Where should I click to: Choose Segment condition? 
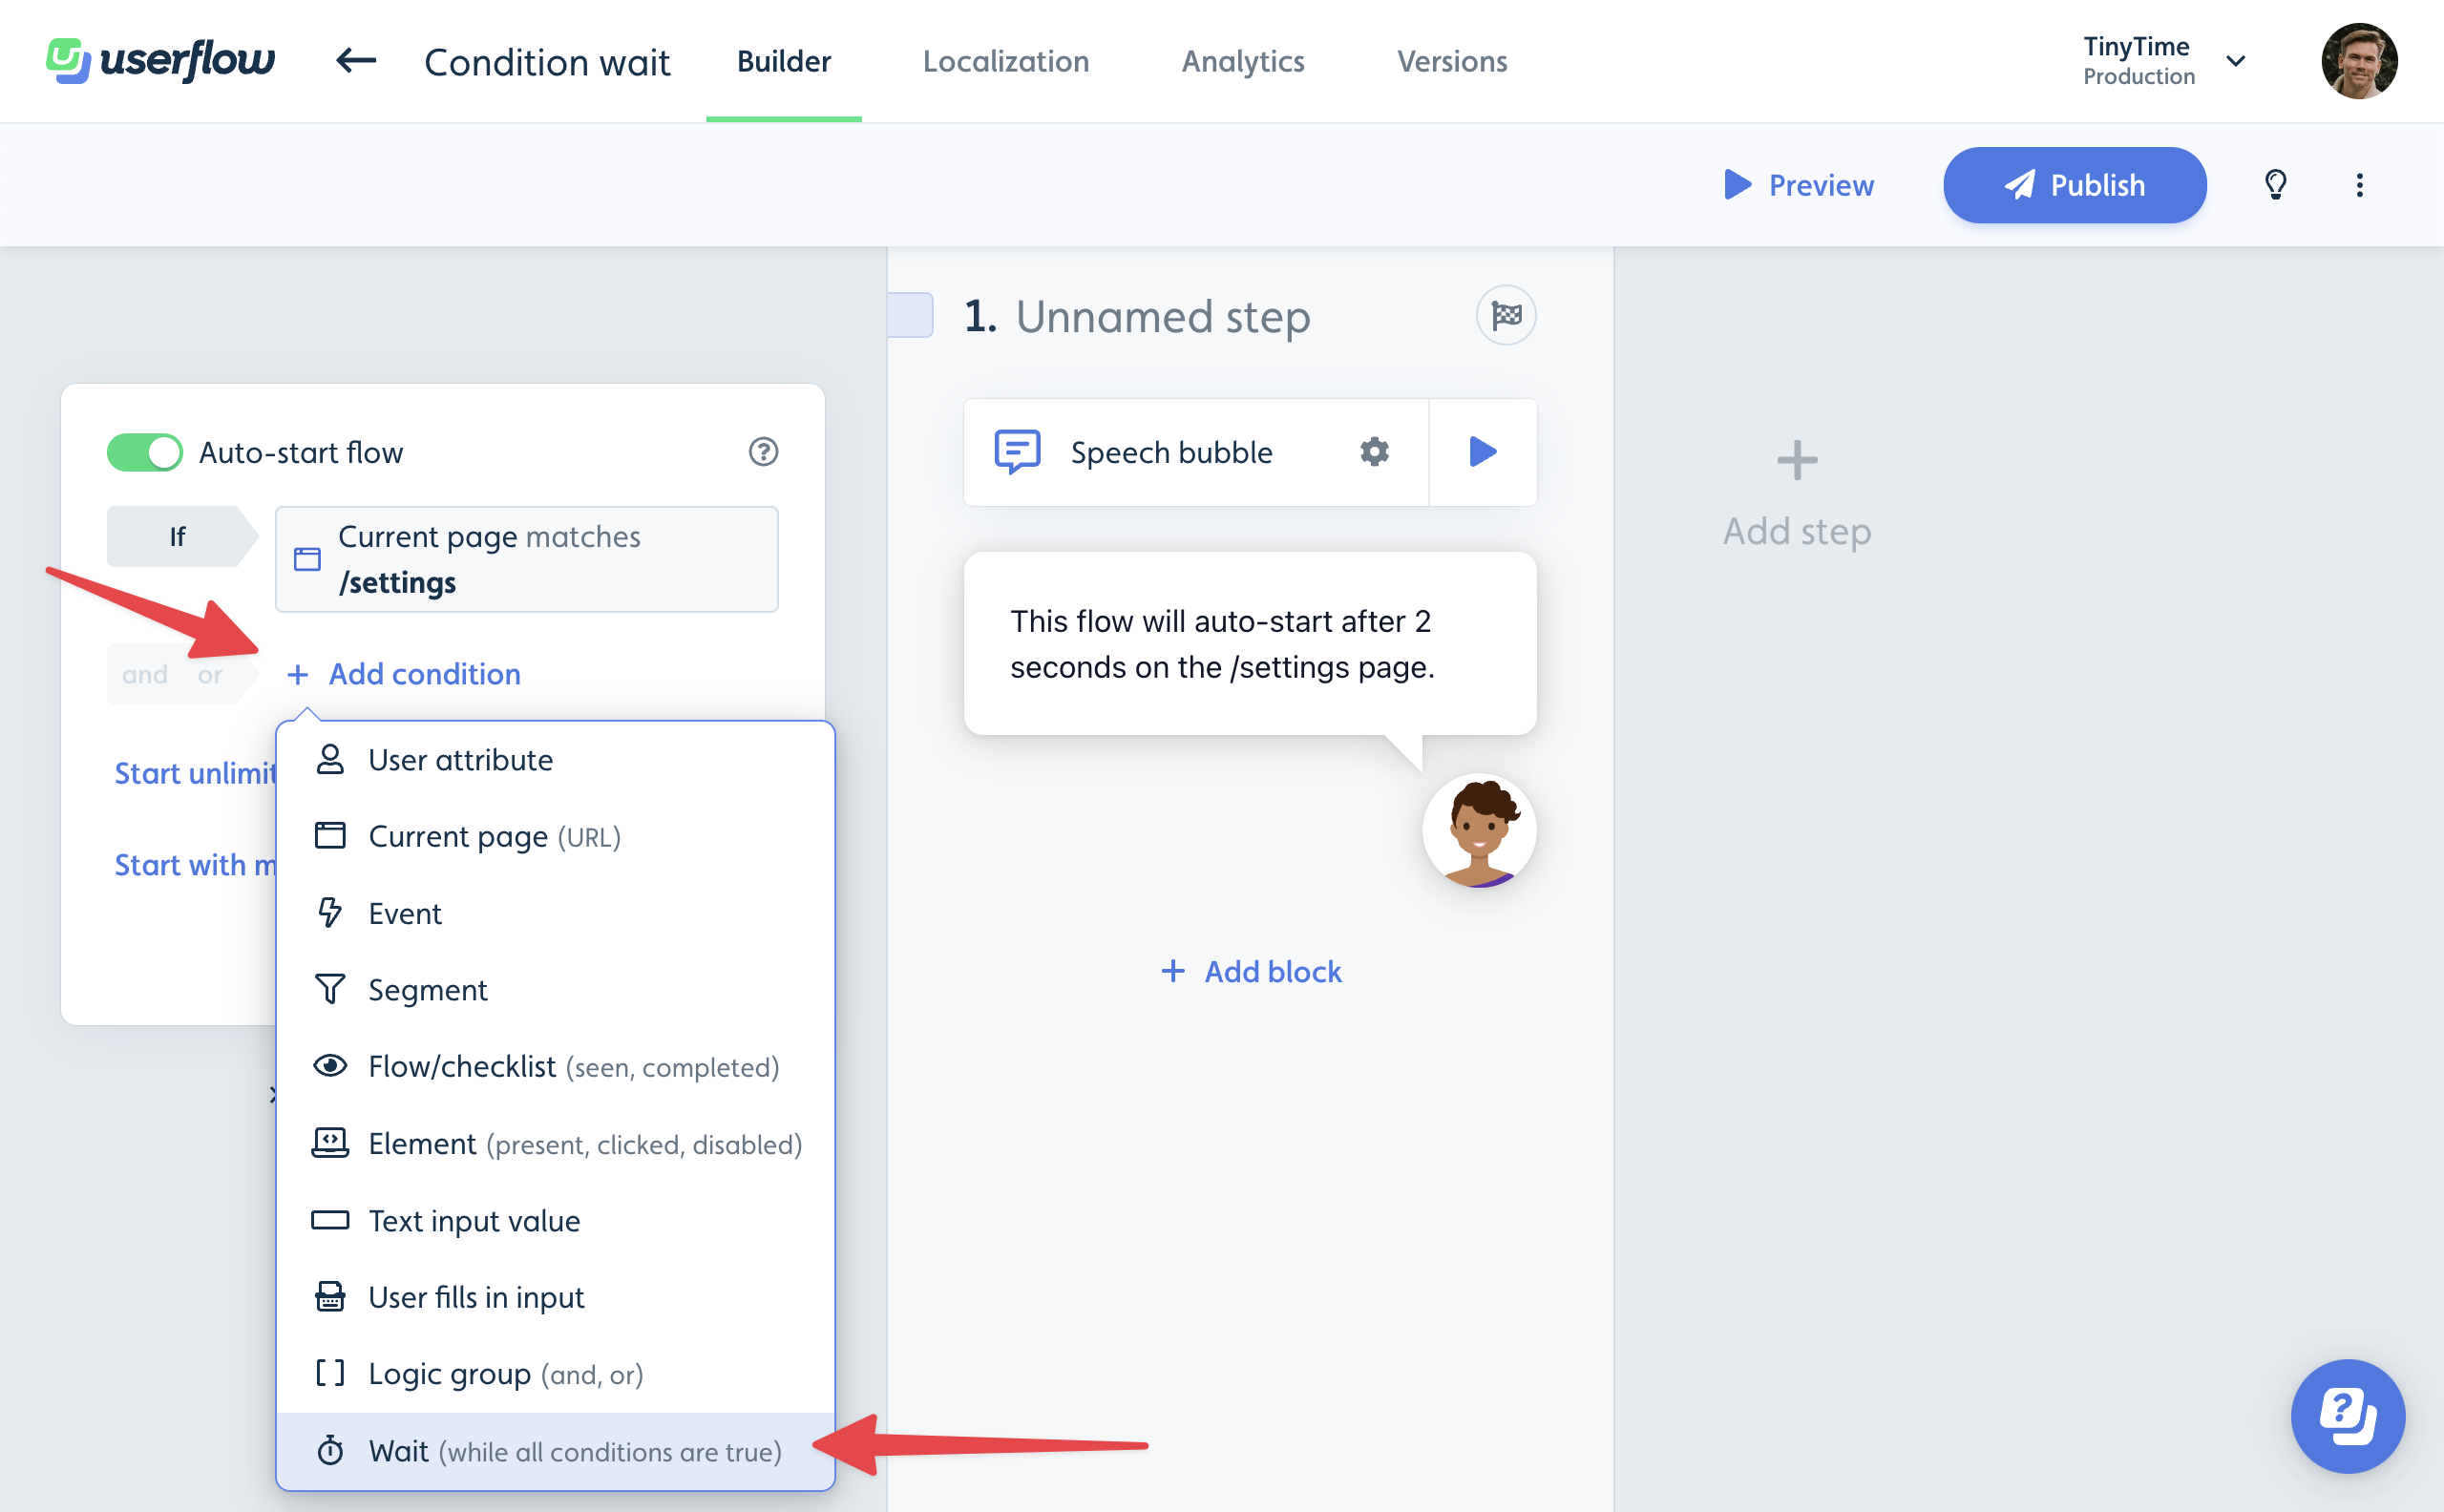(556, 990)
